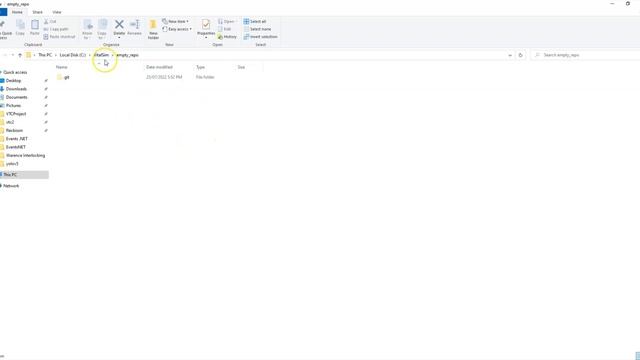The width and height of the screenshot is (640, 360).
Task: Open the VTCProject pinned folder
Action: click(16, 114)
